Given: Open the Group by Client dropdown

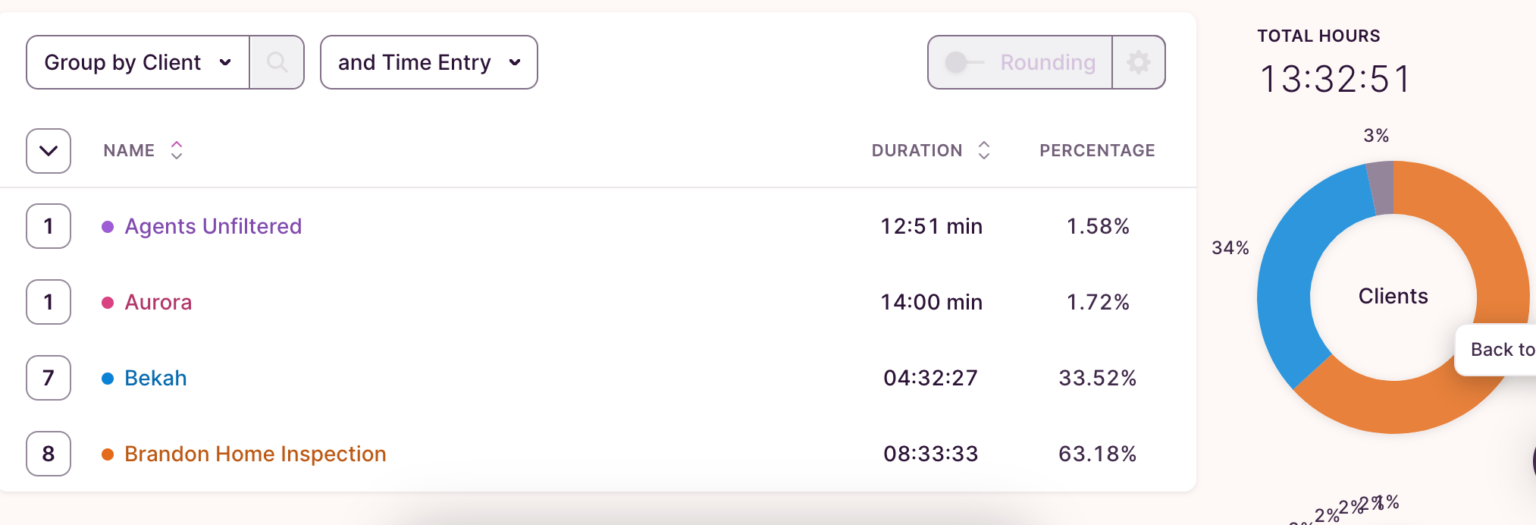Looking at the screenshot, I should [138, 62].
